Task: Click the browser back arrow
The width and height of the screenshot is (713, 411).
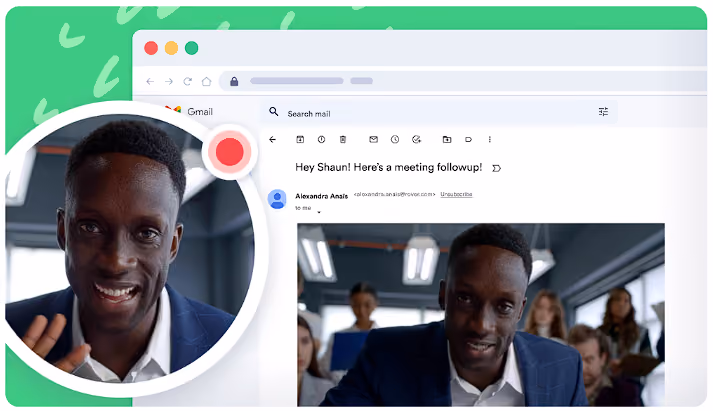Action: point(150,81)
